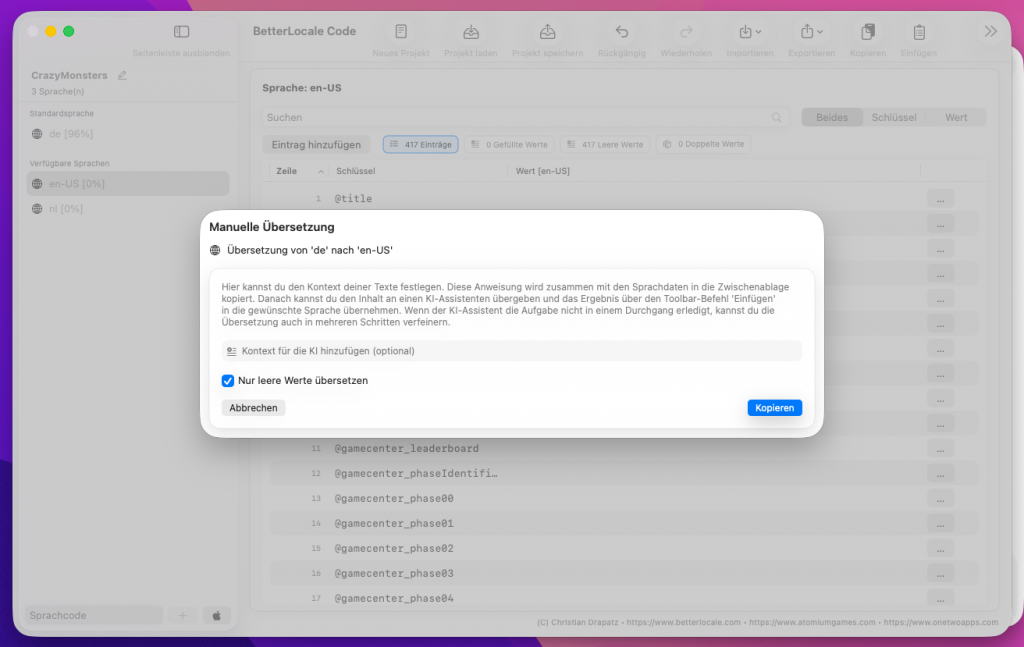Toggle the 417 Einträge filter
The height and width of the screenshot is (647, 1024).
tap(421, 145)
